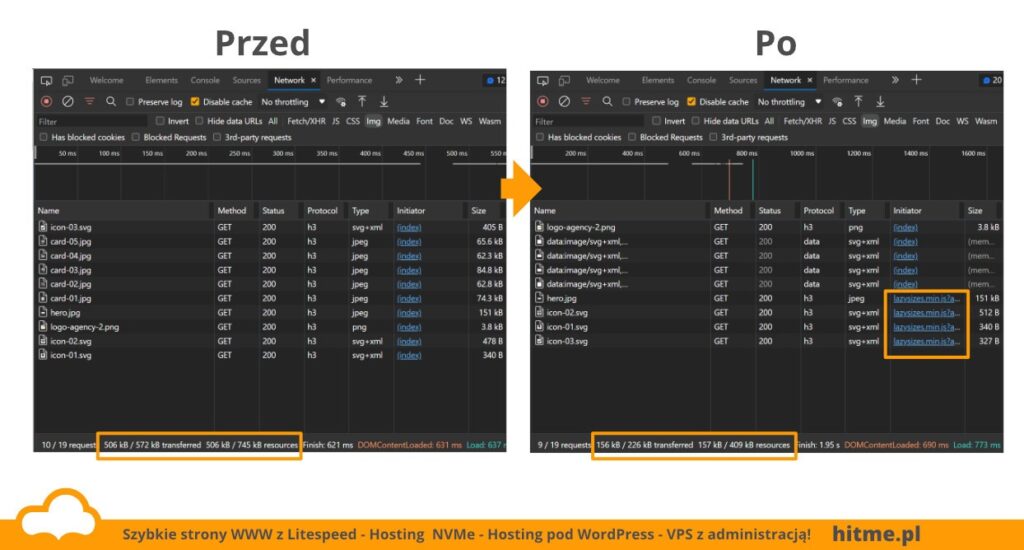Viewport: 1024px width, 550px height.
Task: Close the Network tab in Przed panel
Action: [313, 80]
